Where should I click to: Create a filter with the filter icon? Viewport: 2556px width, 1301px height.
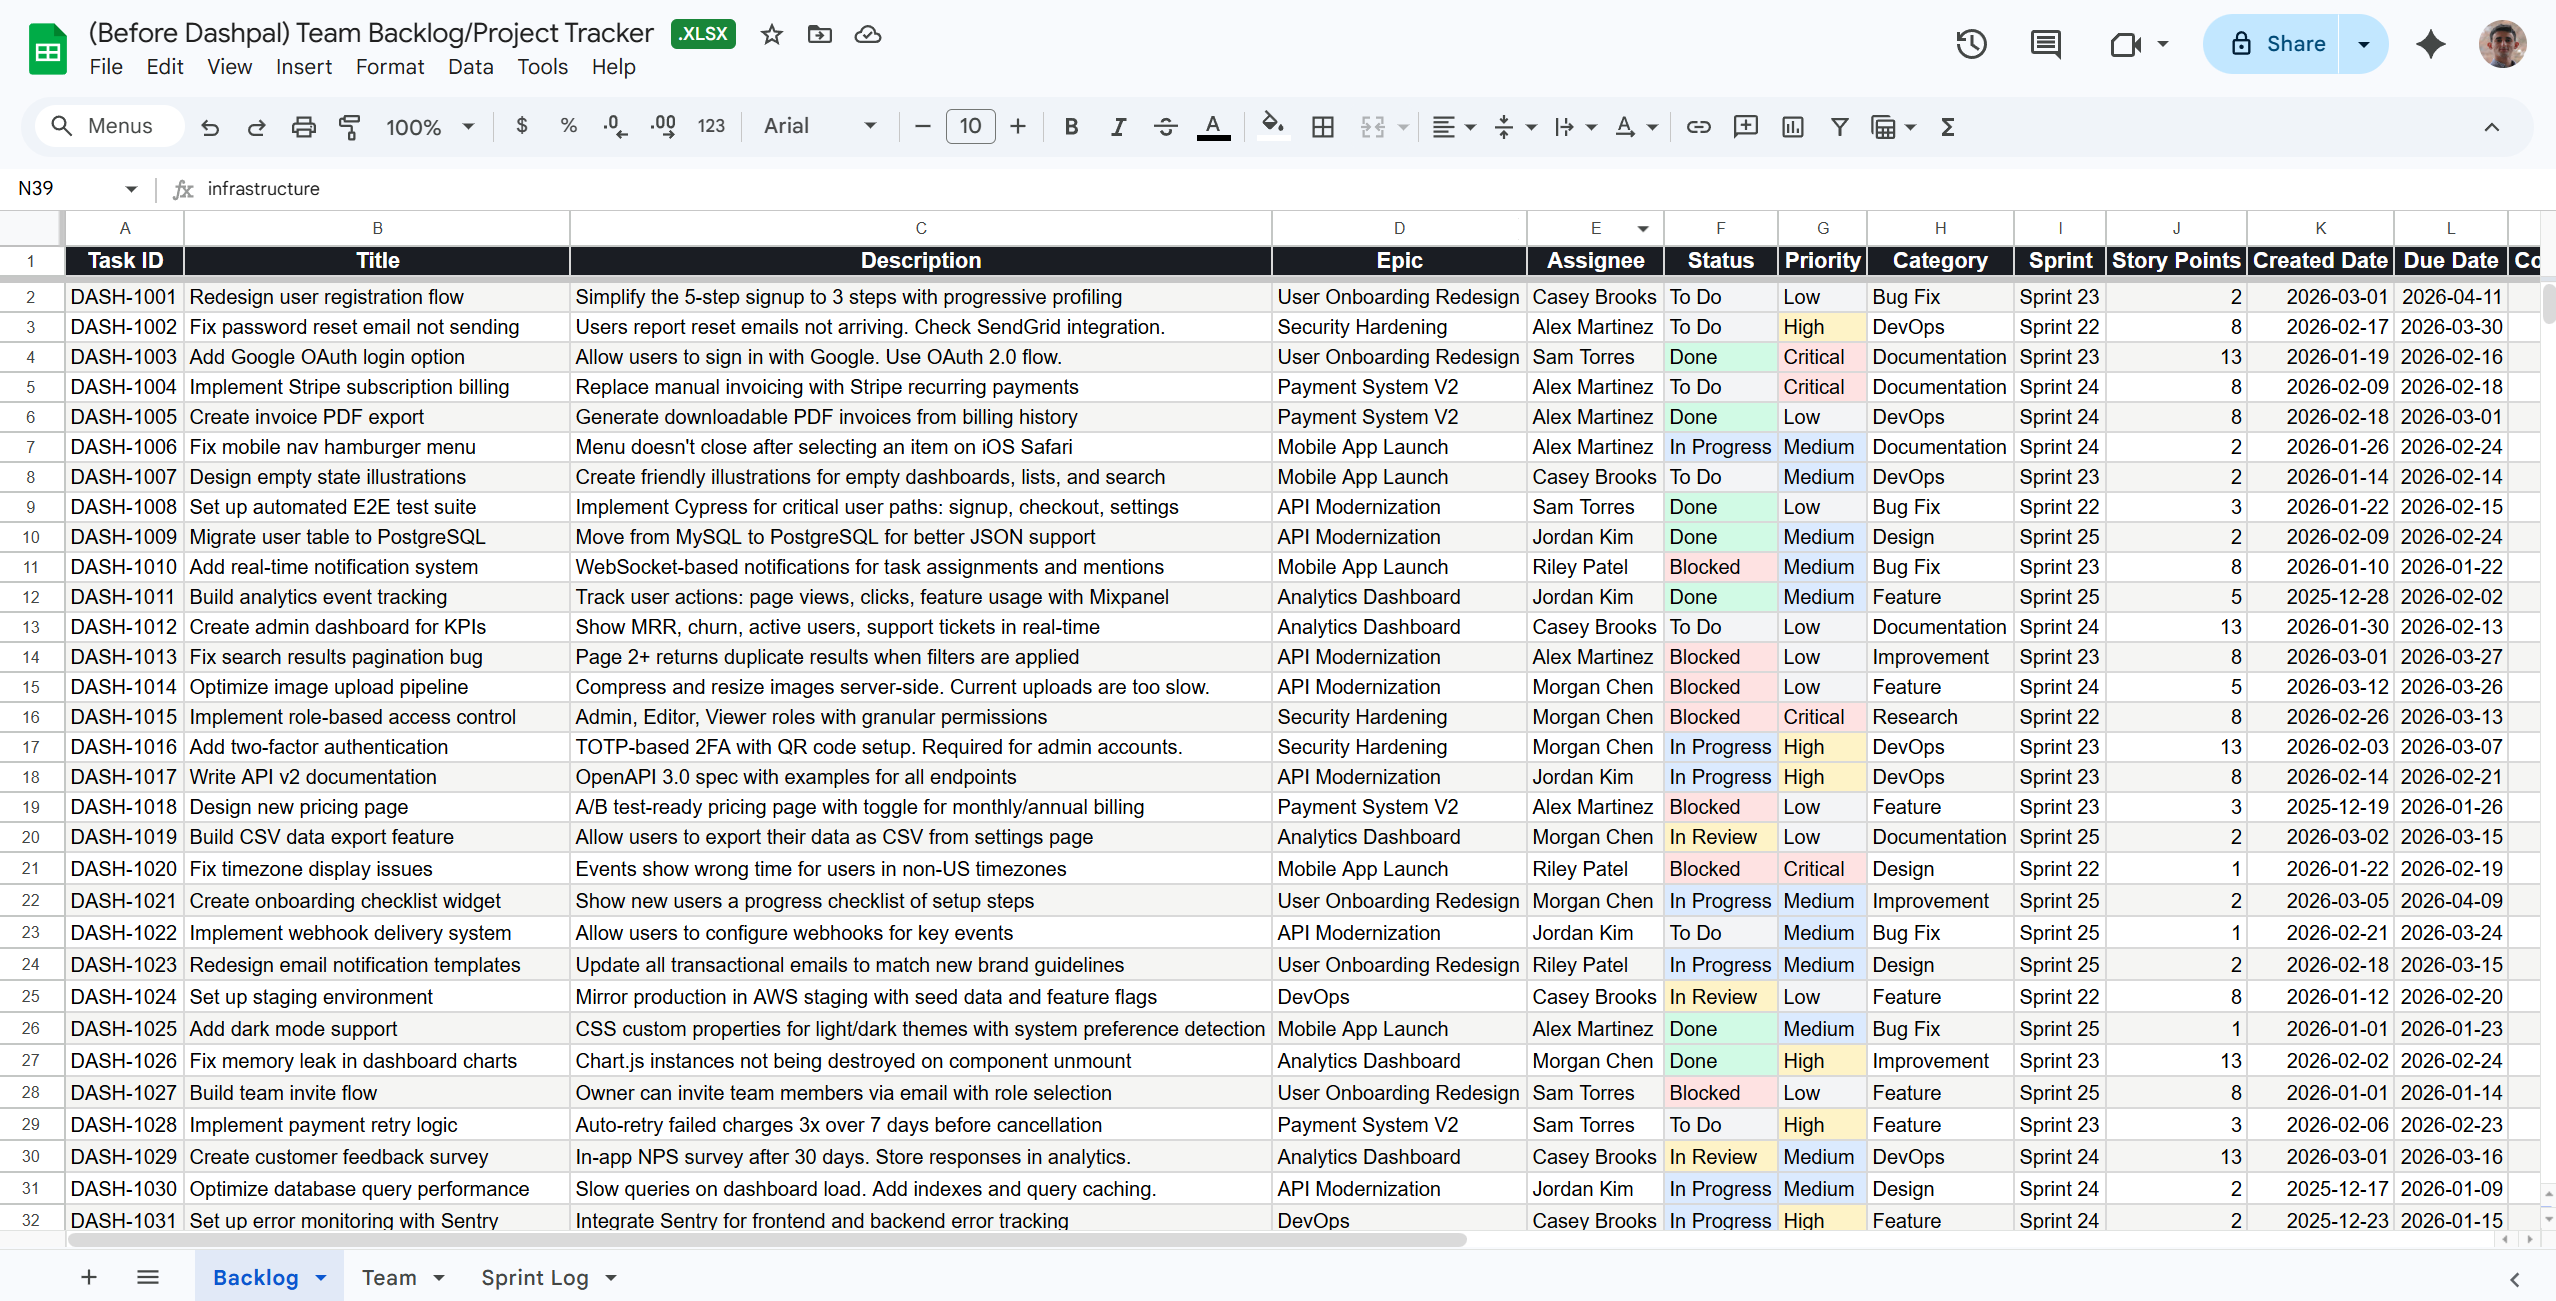coord(1840,126)
